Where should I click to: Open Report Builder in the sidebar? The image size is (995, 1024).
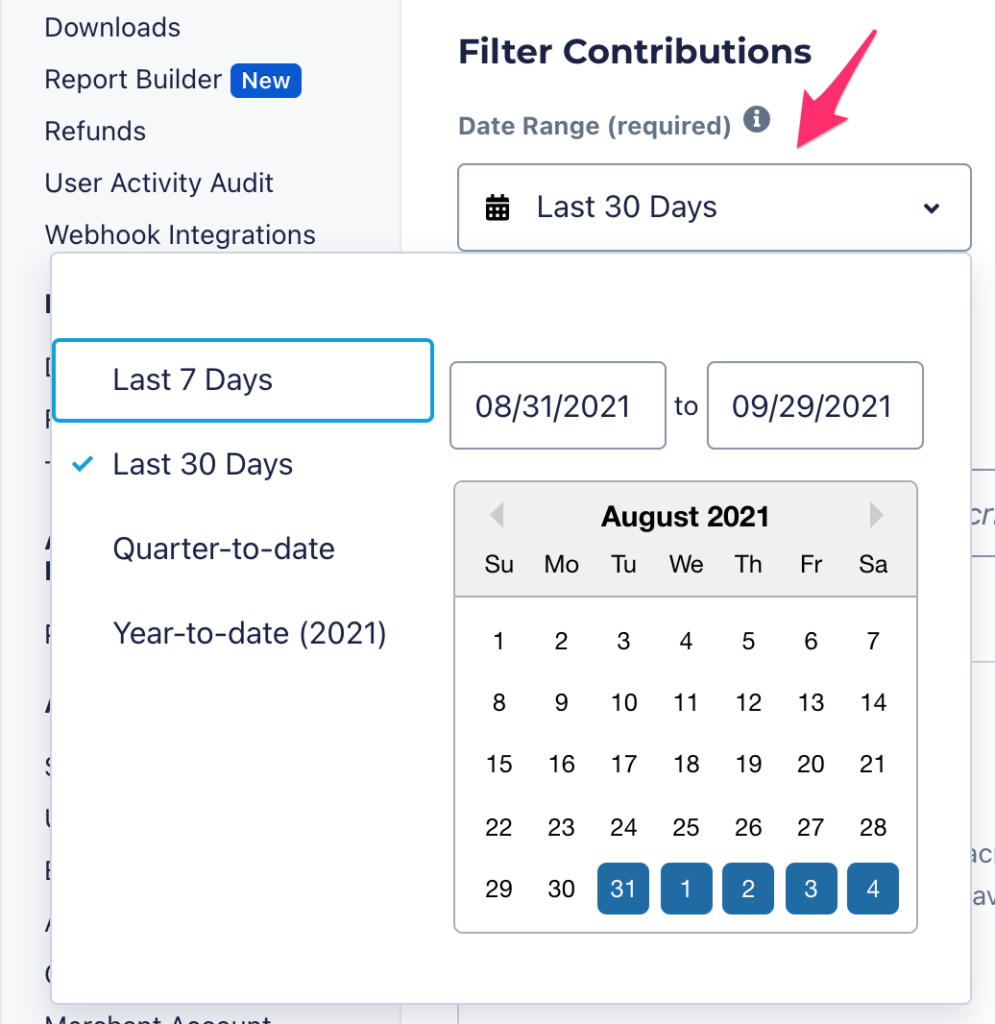point(133,80)
